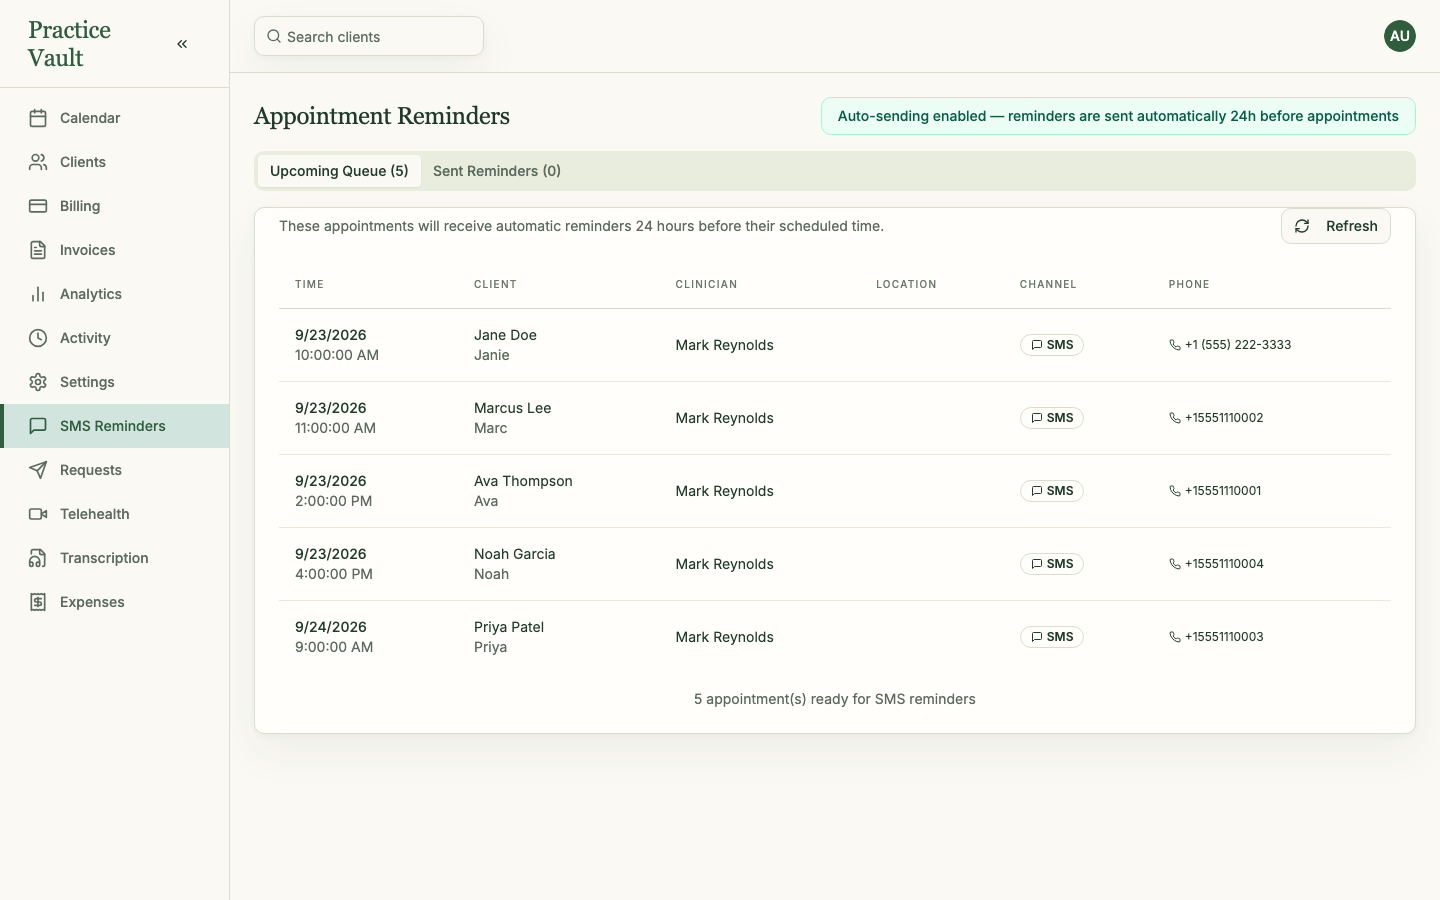Click phone icon beside +15551110001
Screen dimensions: 1440x900
1175,491
